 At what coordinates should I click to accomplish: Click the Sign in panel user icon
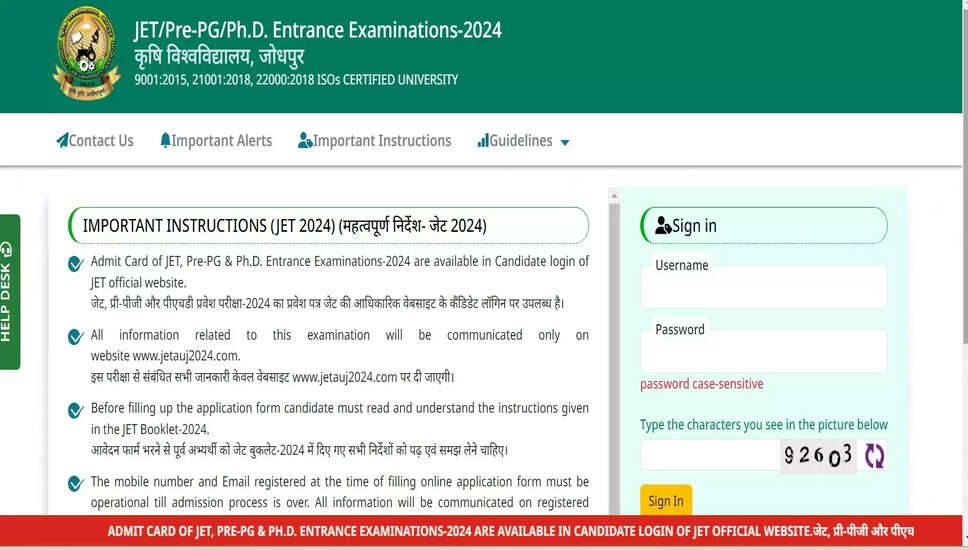(663, 226)
